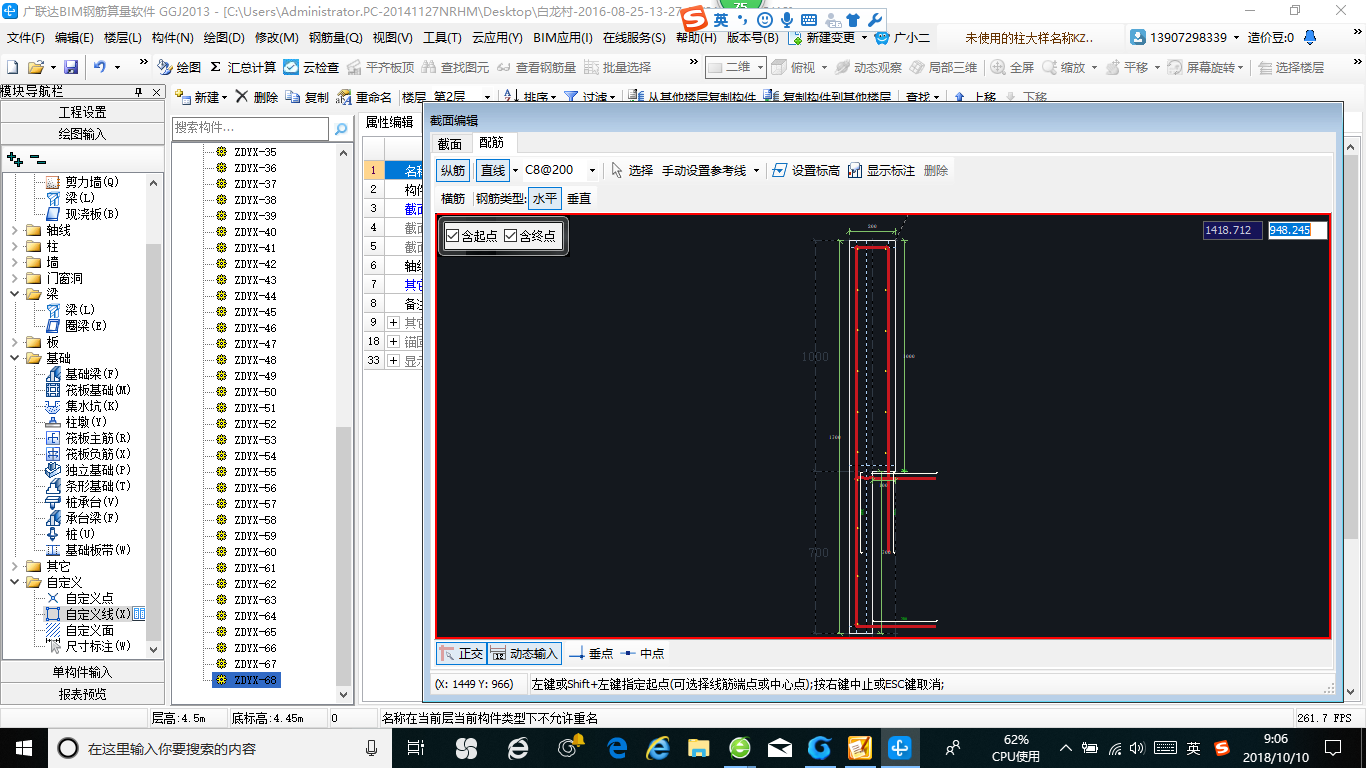Select 集水坑(K) sump pit item
The image size is (1366, 768).
[83, 406]
